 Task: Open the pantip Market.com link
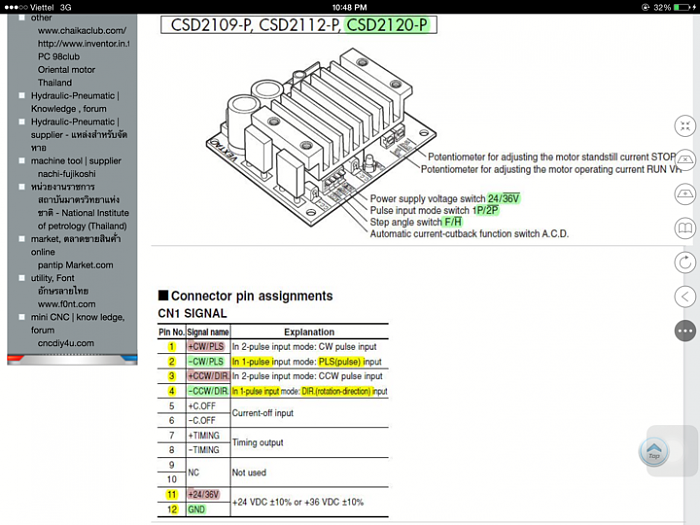coord(75,265)
